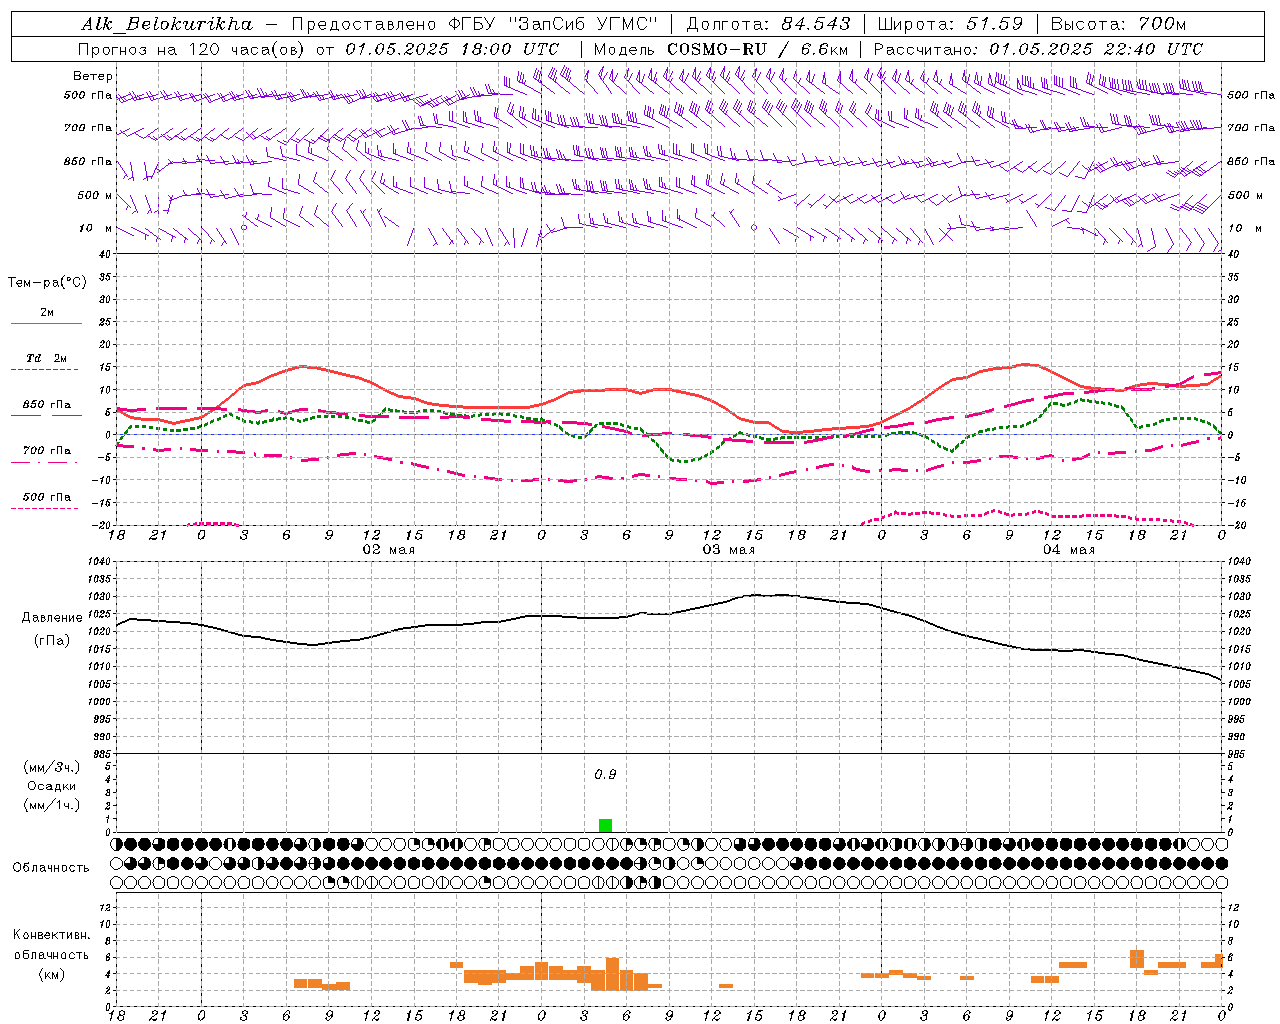This screenshot has height=1024, width=1280.
Task: Click the Высота: 700м header field
Action: (x=1118, y=24)
